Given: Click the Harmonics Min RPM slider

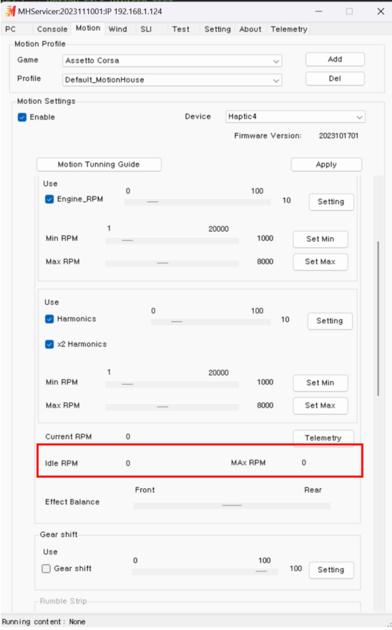Looking at the screenshot, I should tap(172, 385).
